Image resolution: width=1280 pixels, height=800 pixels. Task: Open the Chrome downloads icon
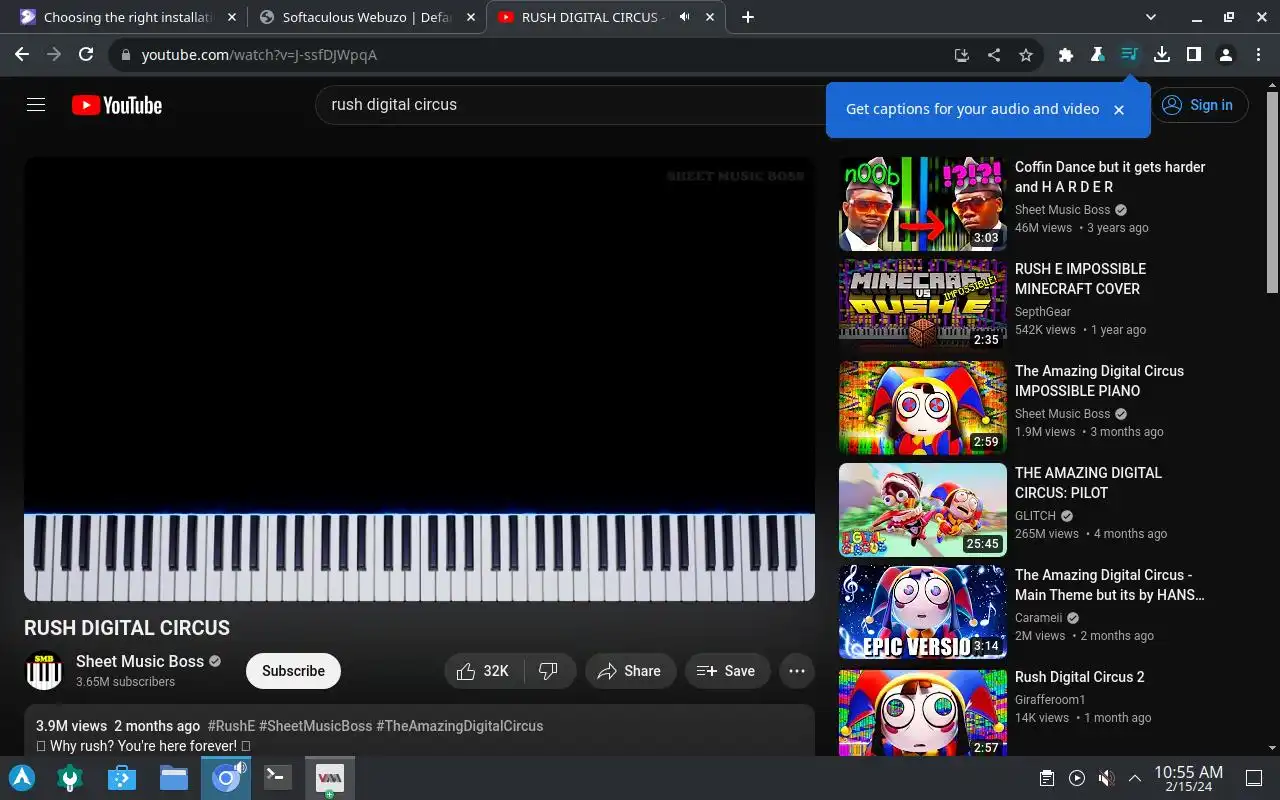coord(1162,55)
